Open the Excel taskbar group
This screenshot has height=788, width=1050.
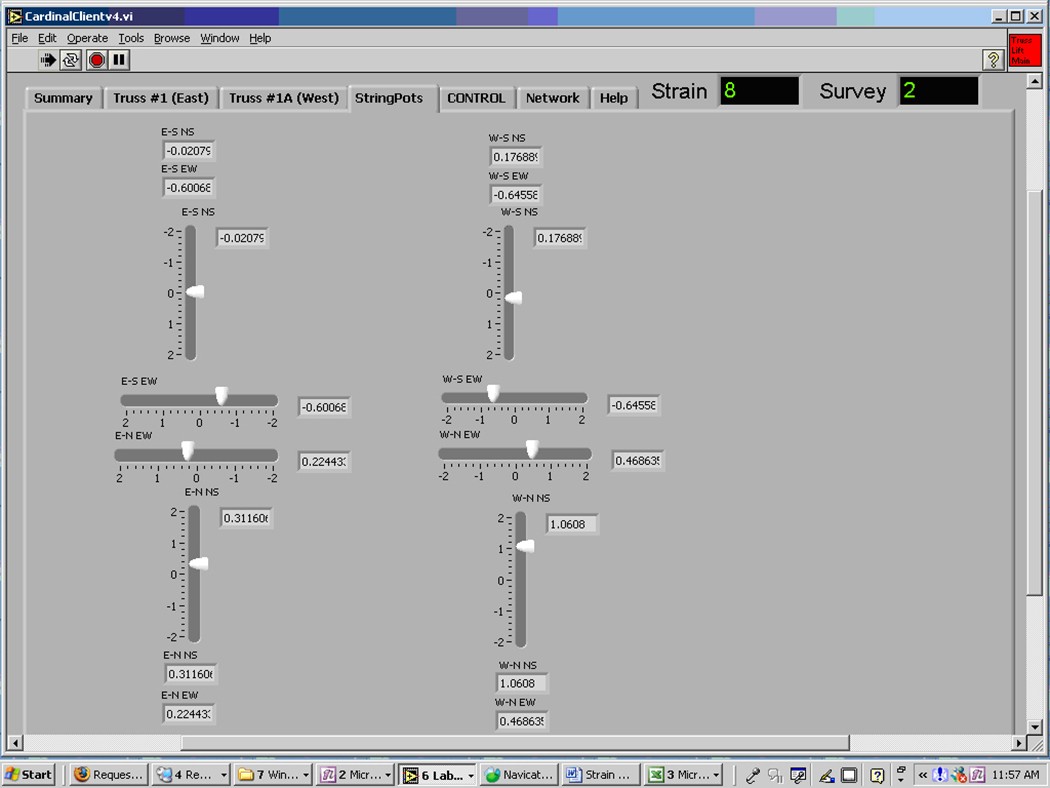(684, 774)
